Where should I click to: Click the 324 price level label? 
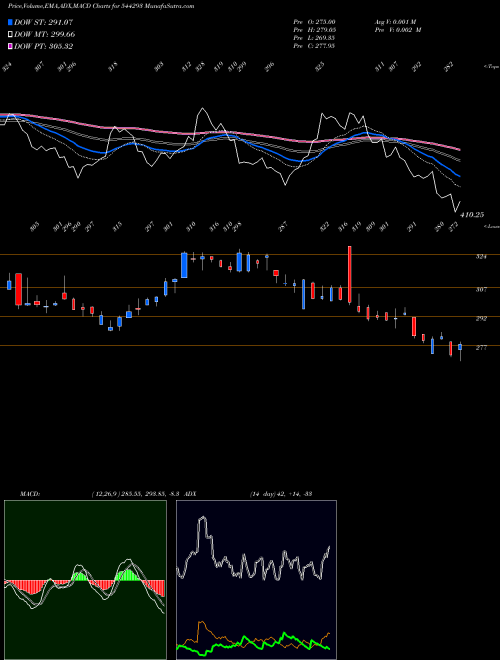coord(481,256)
